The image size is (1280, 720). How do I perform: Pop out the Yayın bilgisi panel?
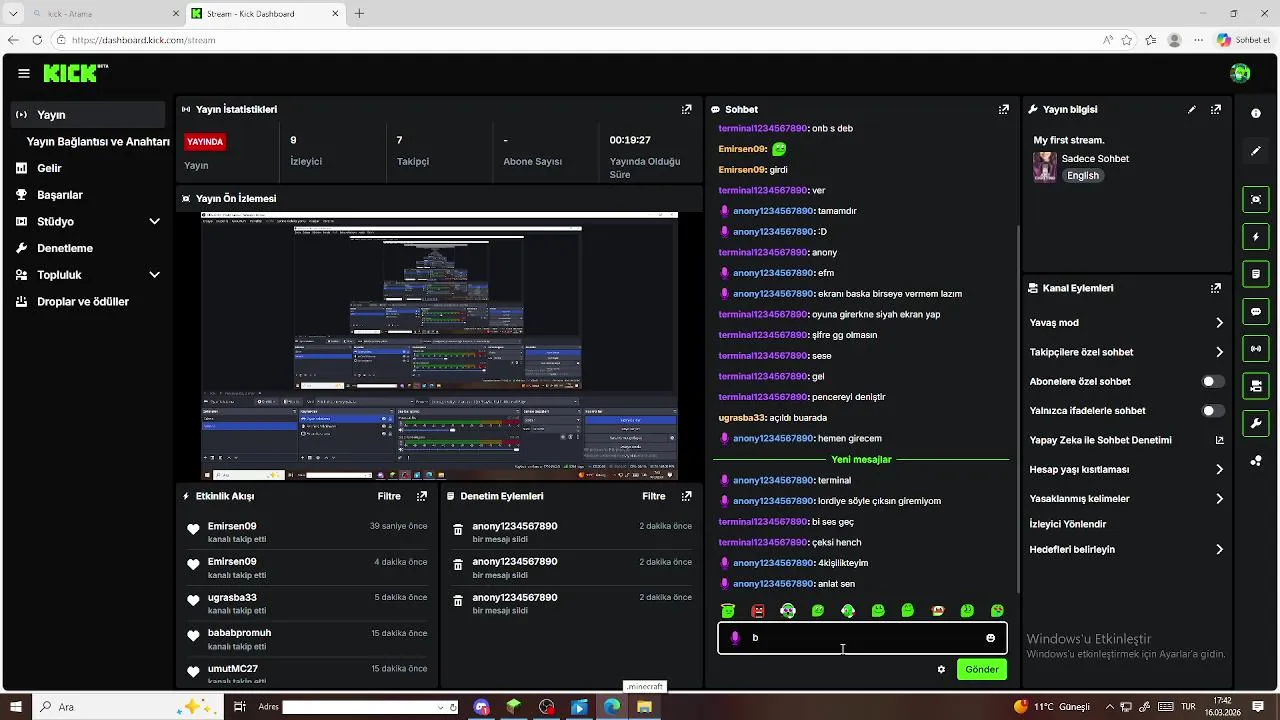click(1215, 109)
